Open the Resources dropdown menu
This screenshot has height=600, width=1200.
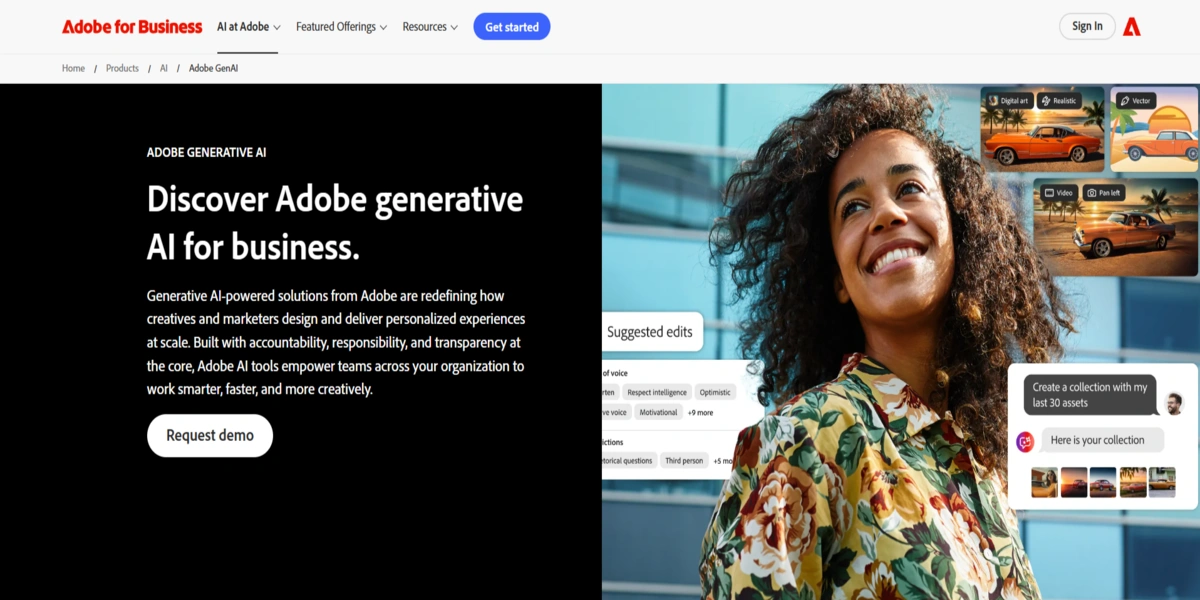(430, 27)
